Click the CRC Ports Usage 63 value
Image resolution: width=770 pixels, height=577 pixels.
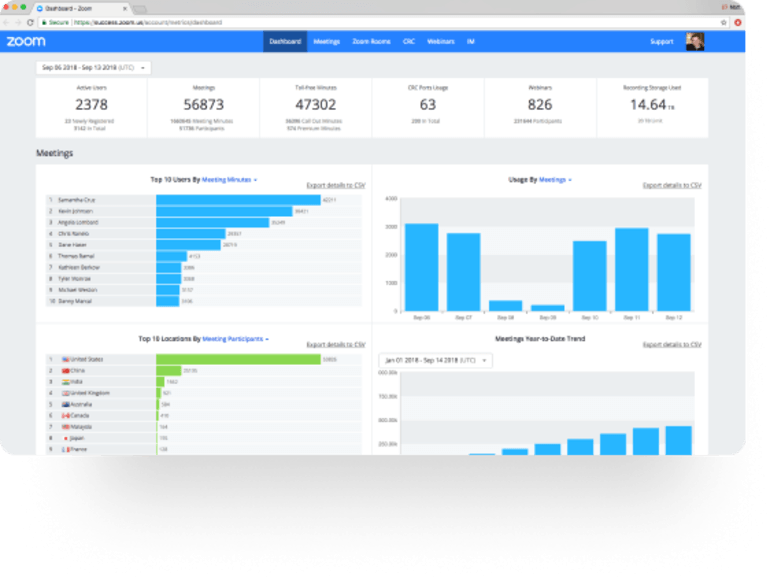pos(427,105)
